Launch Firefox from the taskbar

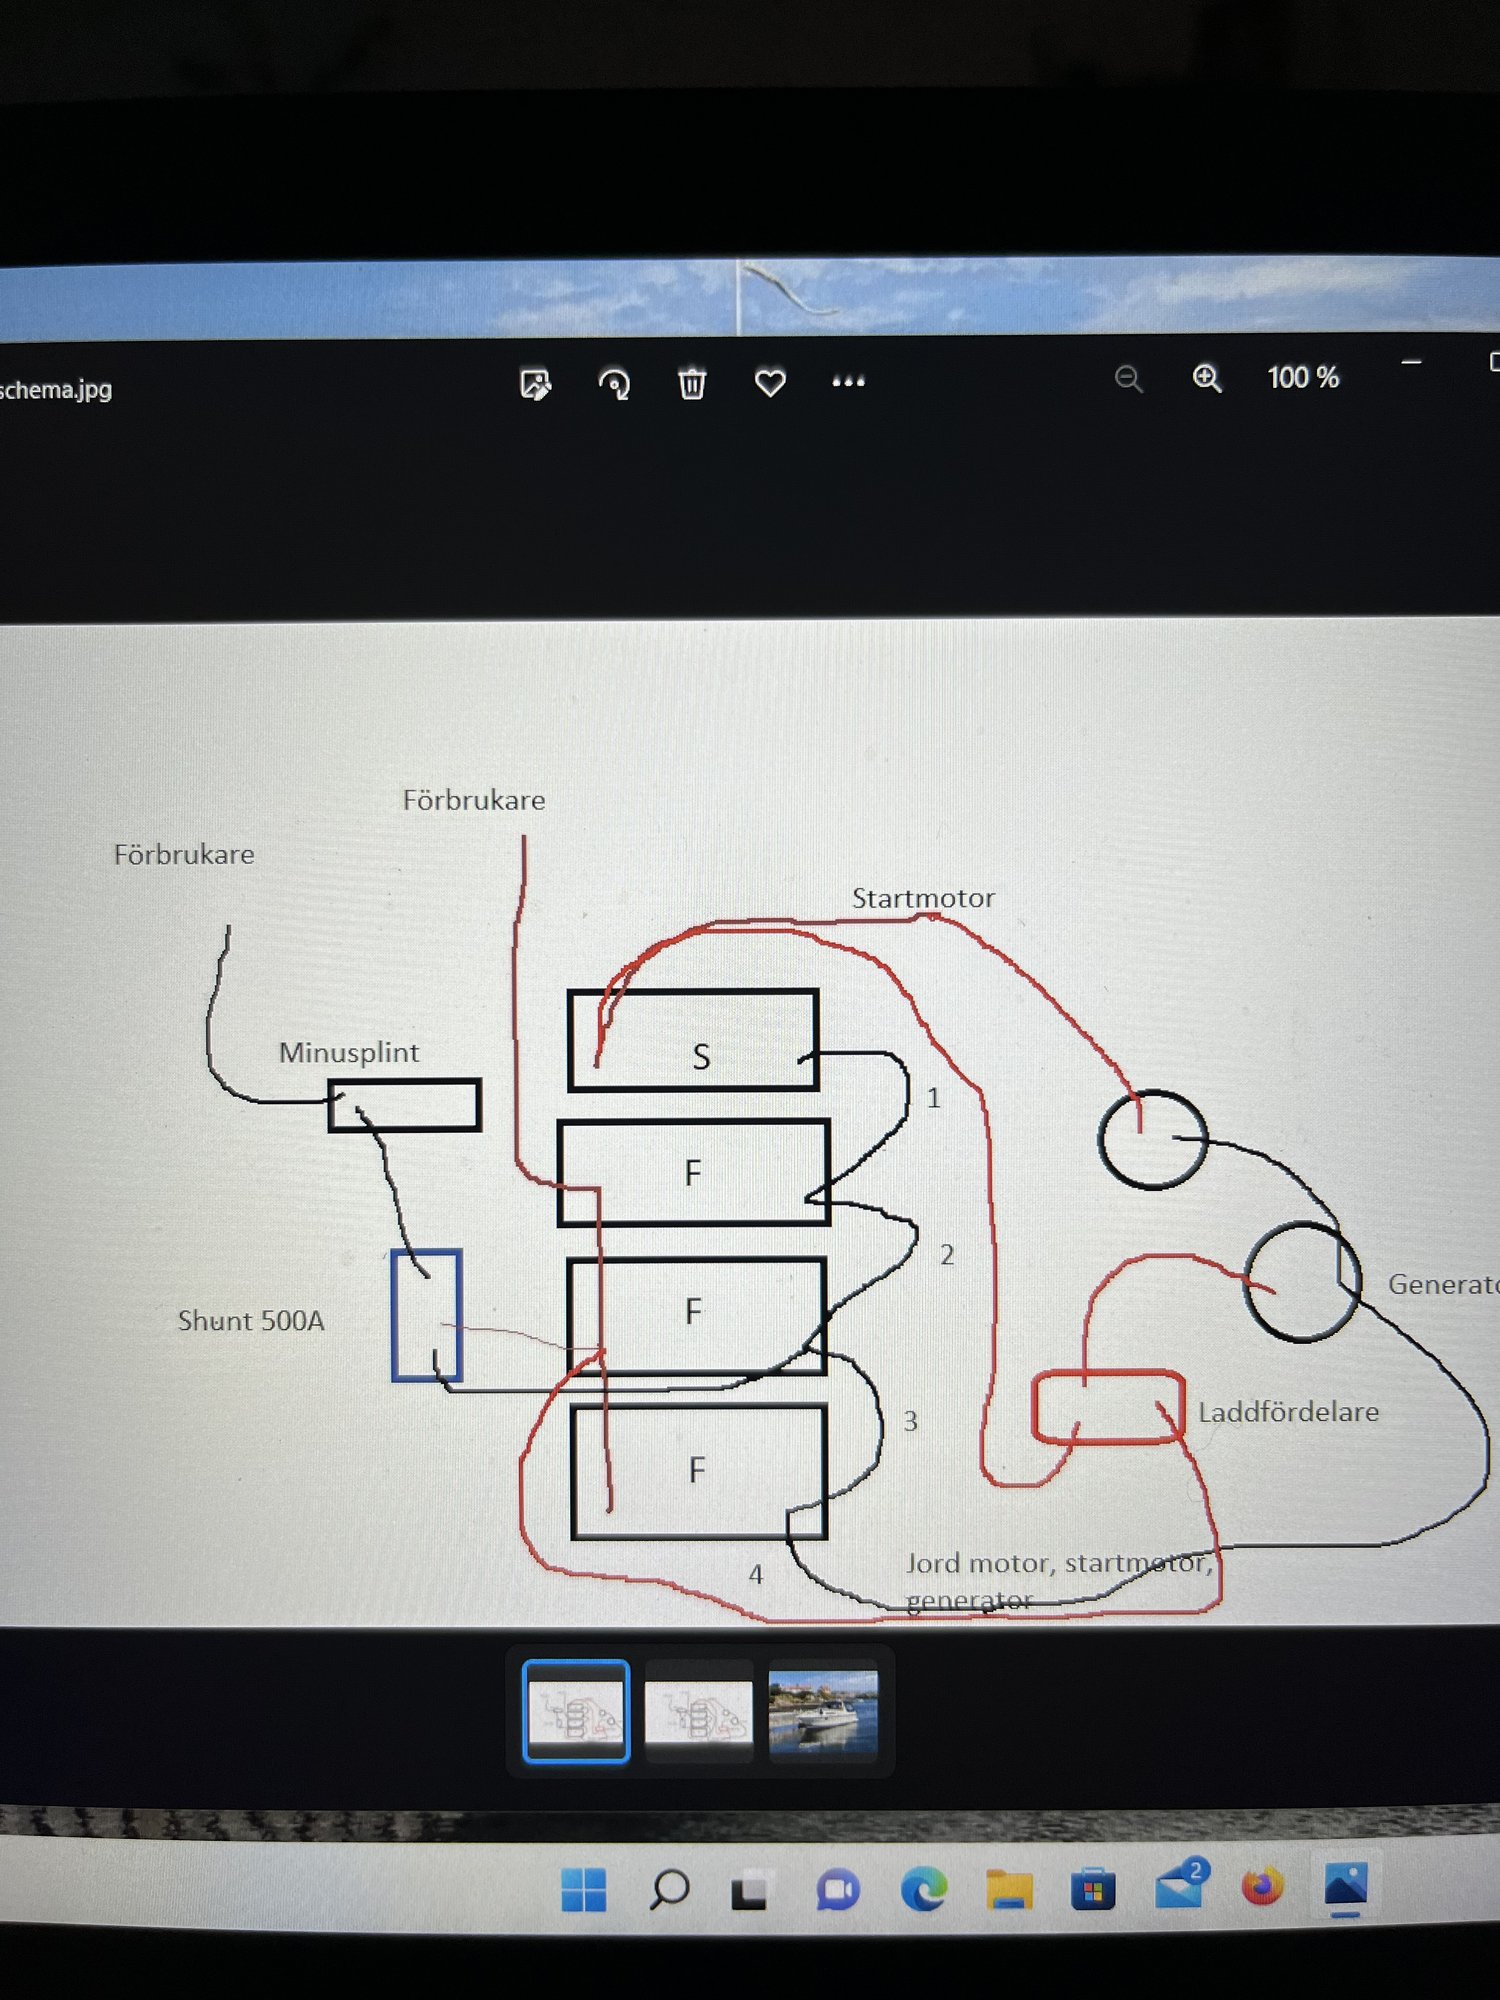[1263, 1886]
